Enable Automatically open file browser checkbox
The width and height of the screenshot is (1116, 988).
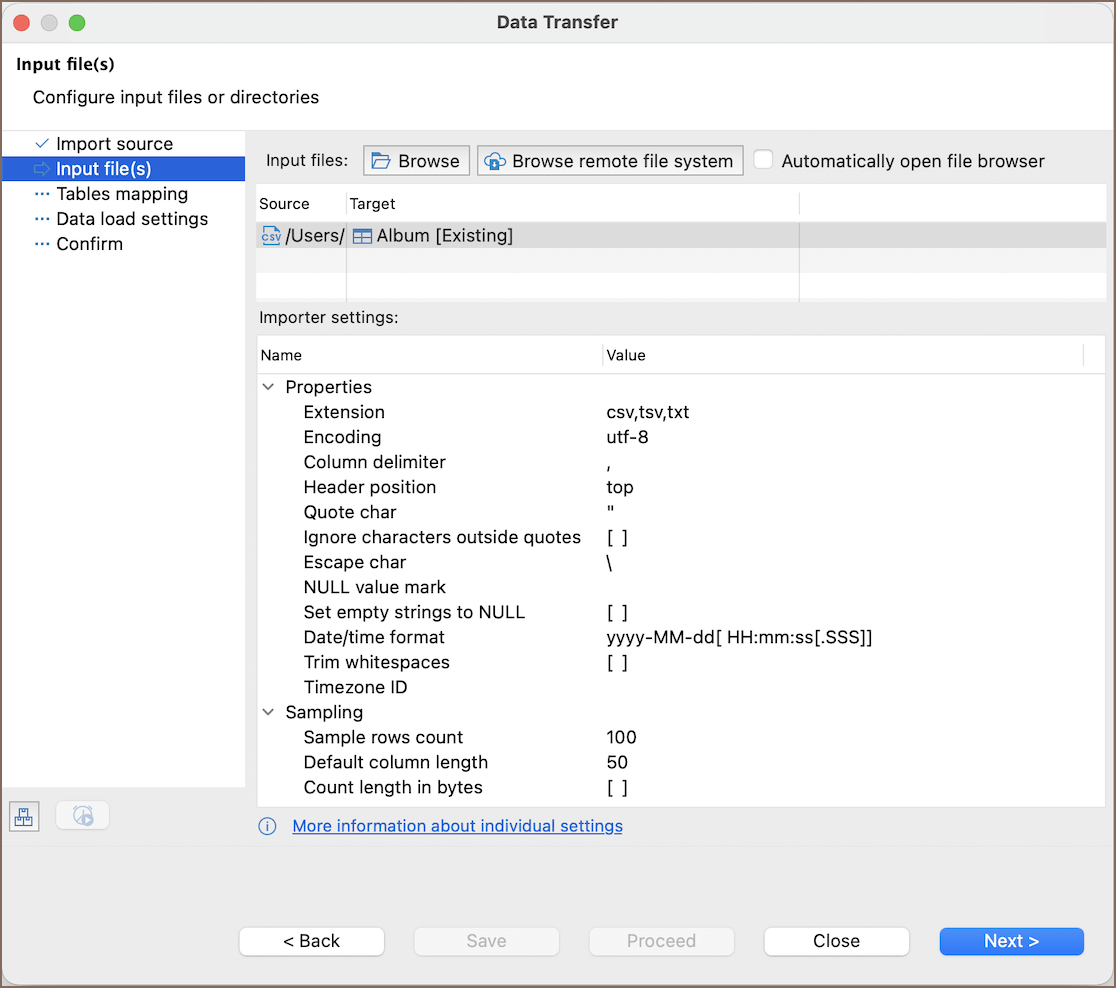764,160
